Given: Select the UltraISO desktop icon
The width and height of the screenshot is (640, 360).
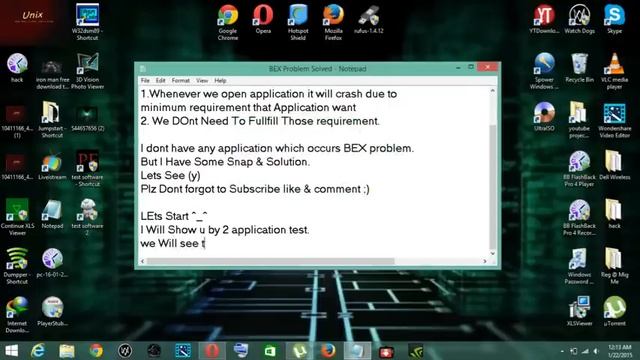Looking at the screenshot, I should coord(544,117).
